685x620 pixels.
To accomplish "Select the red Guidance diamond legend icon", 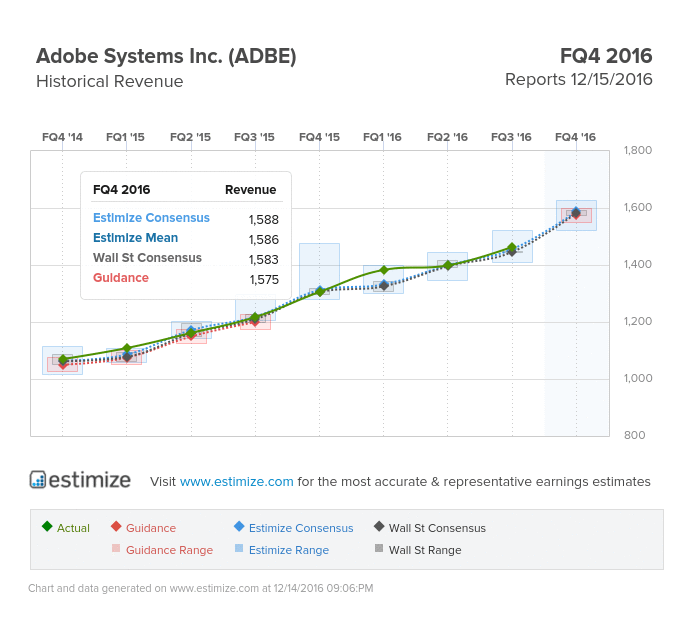I will [116, 526].
